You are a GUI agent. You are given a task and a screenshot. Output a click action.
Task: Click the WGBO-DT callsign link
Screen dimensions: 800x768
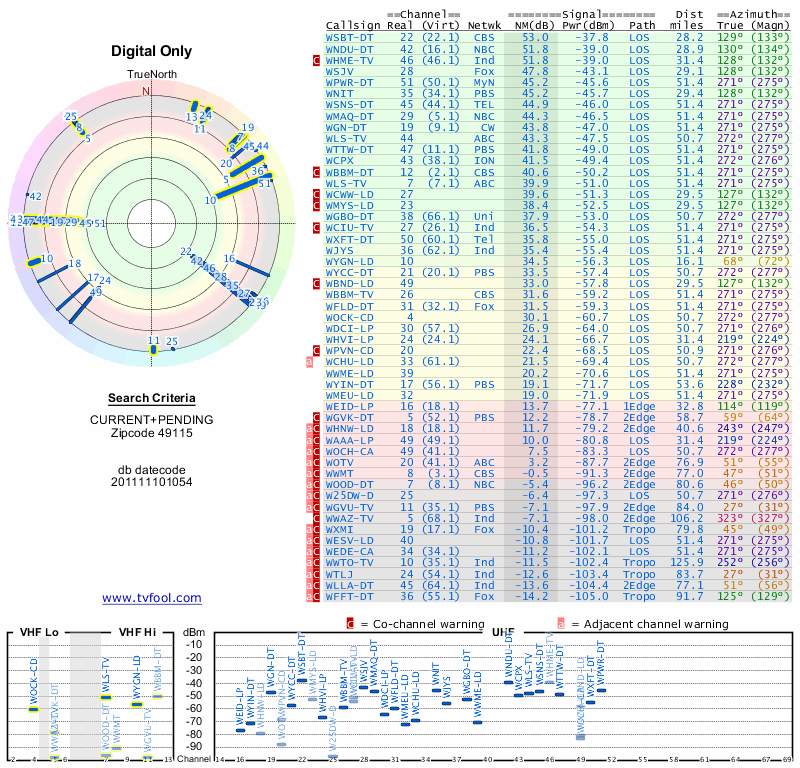click(349, 216)
